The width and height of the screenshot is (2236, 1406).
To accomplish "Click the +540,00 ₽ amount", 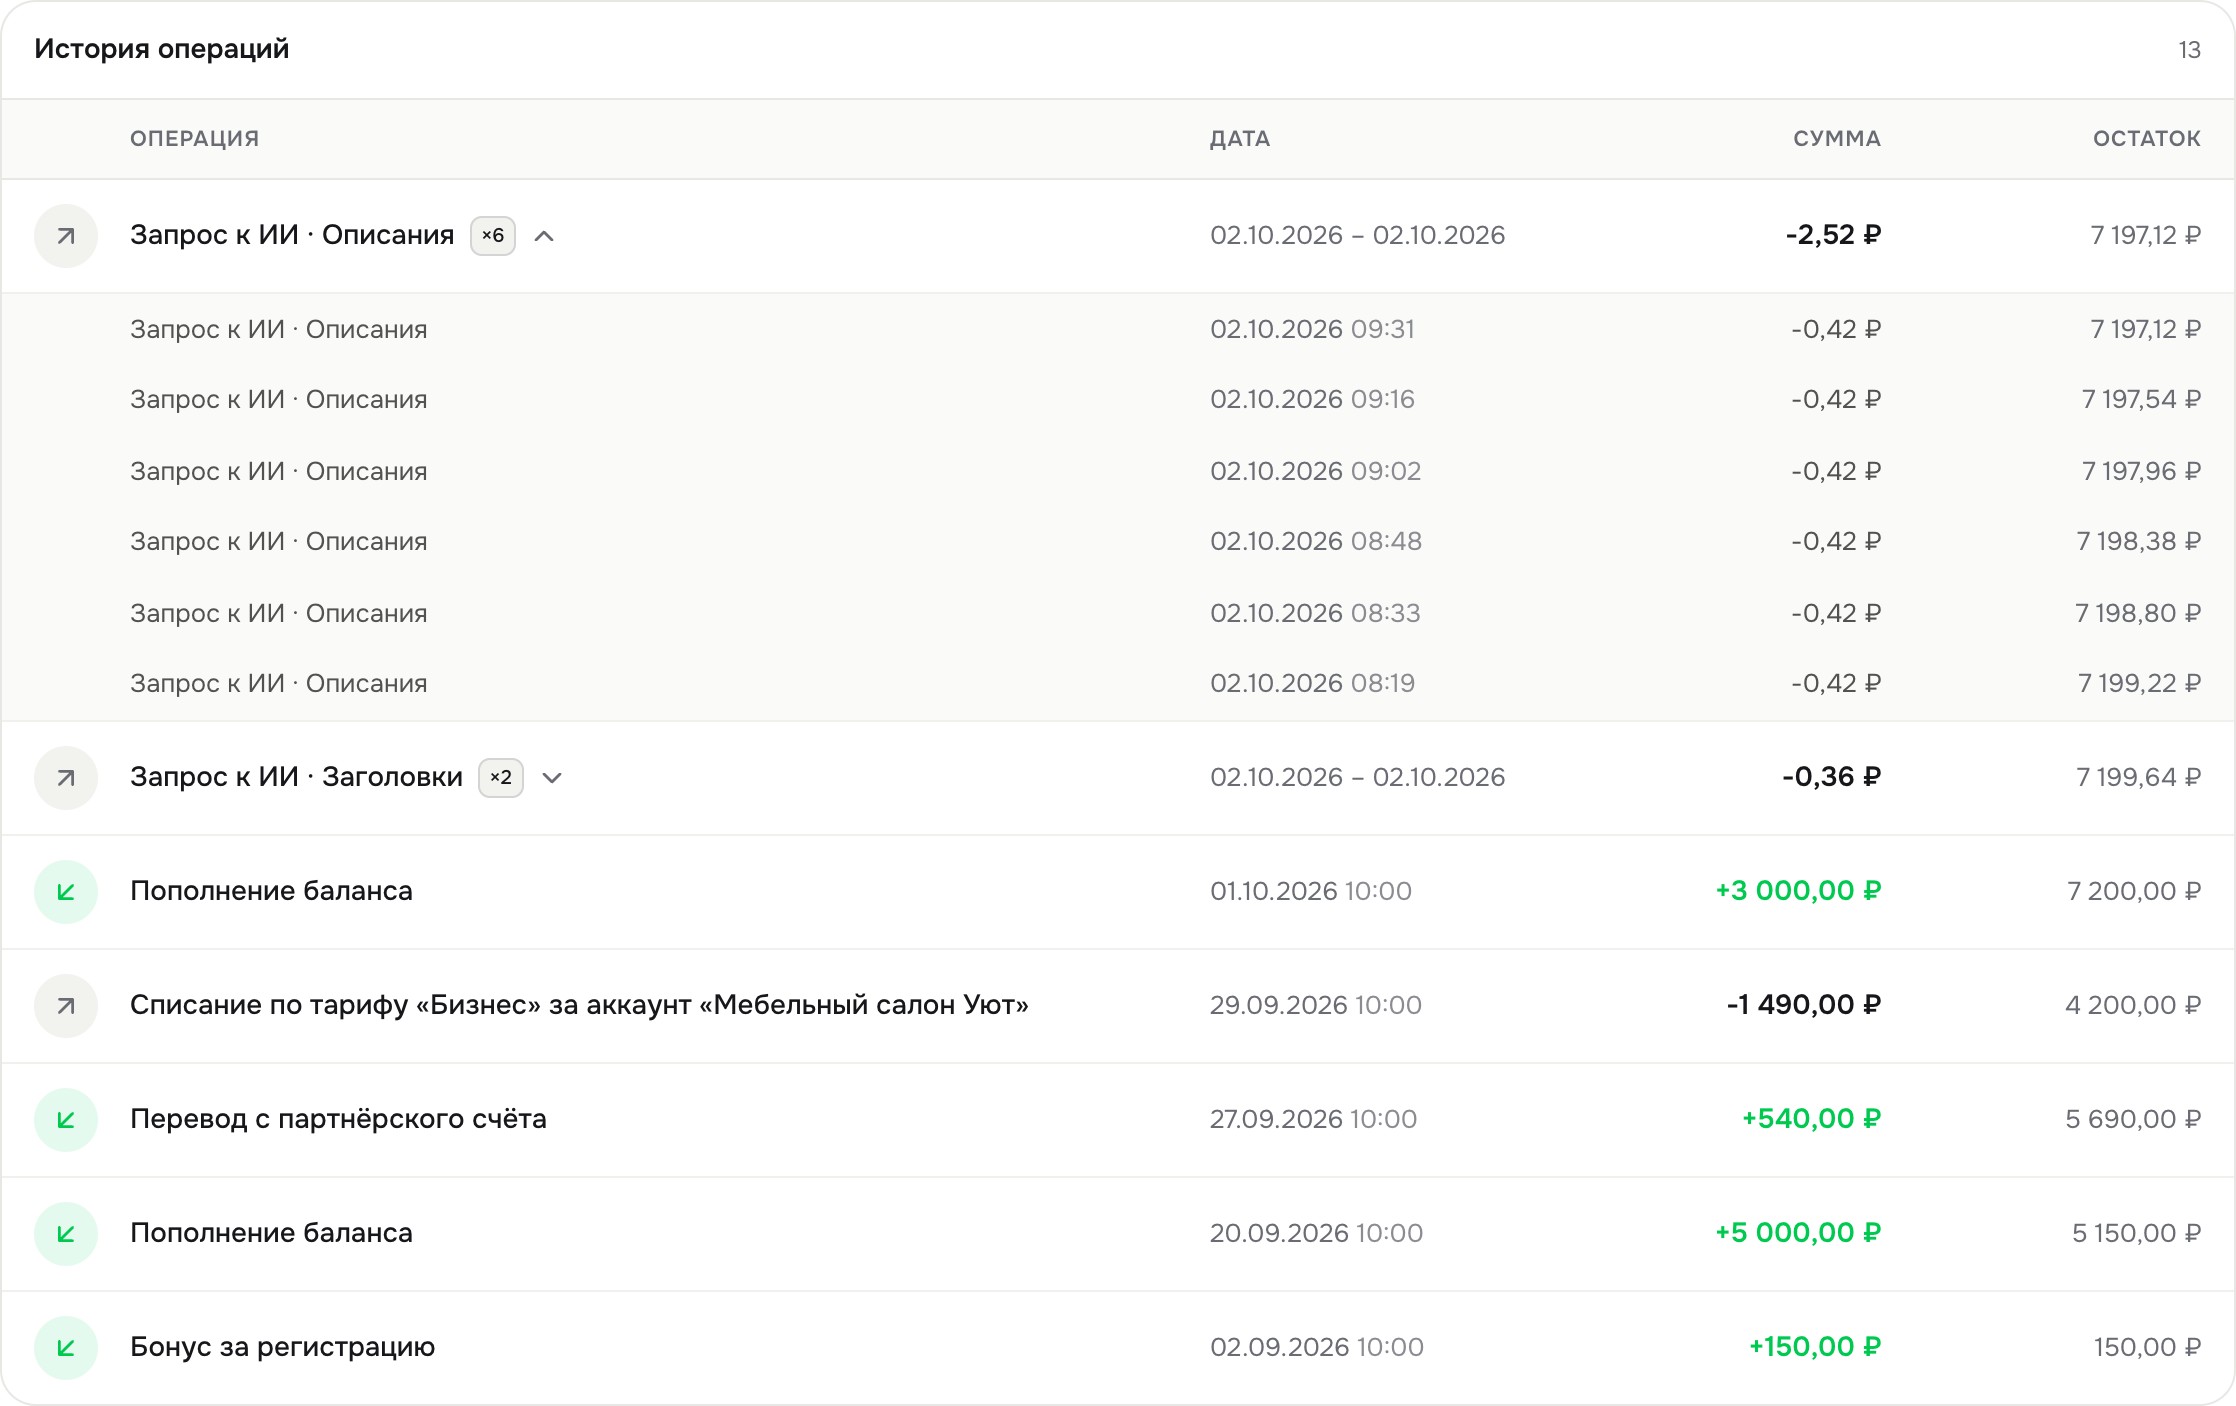I will click(1811, 1119).
